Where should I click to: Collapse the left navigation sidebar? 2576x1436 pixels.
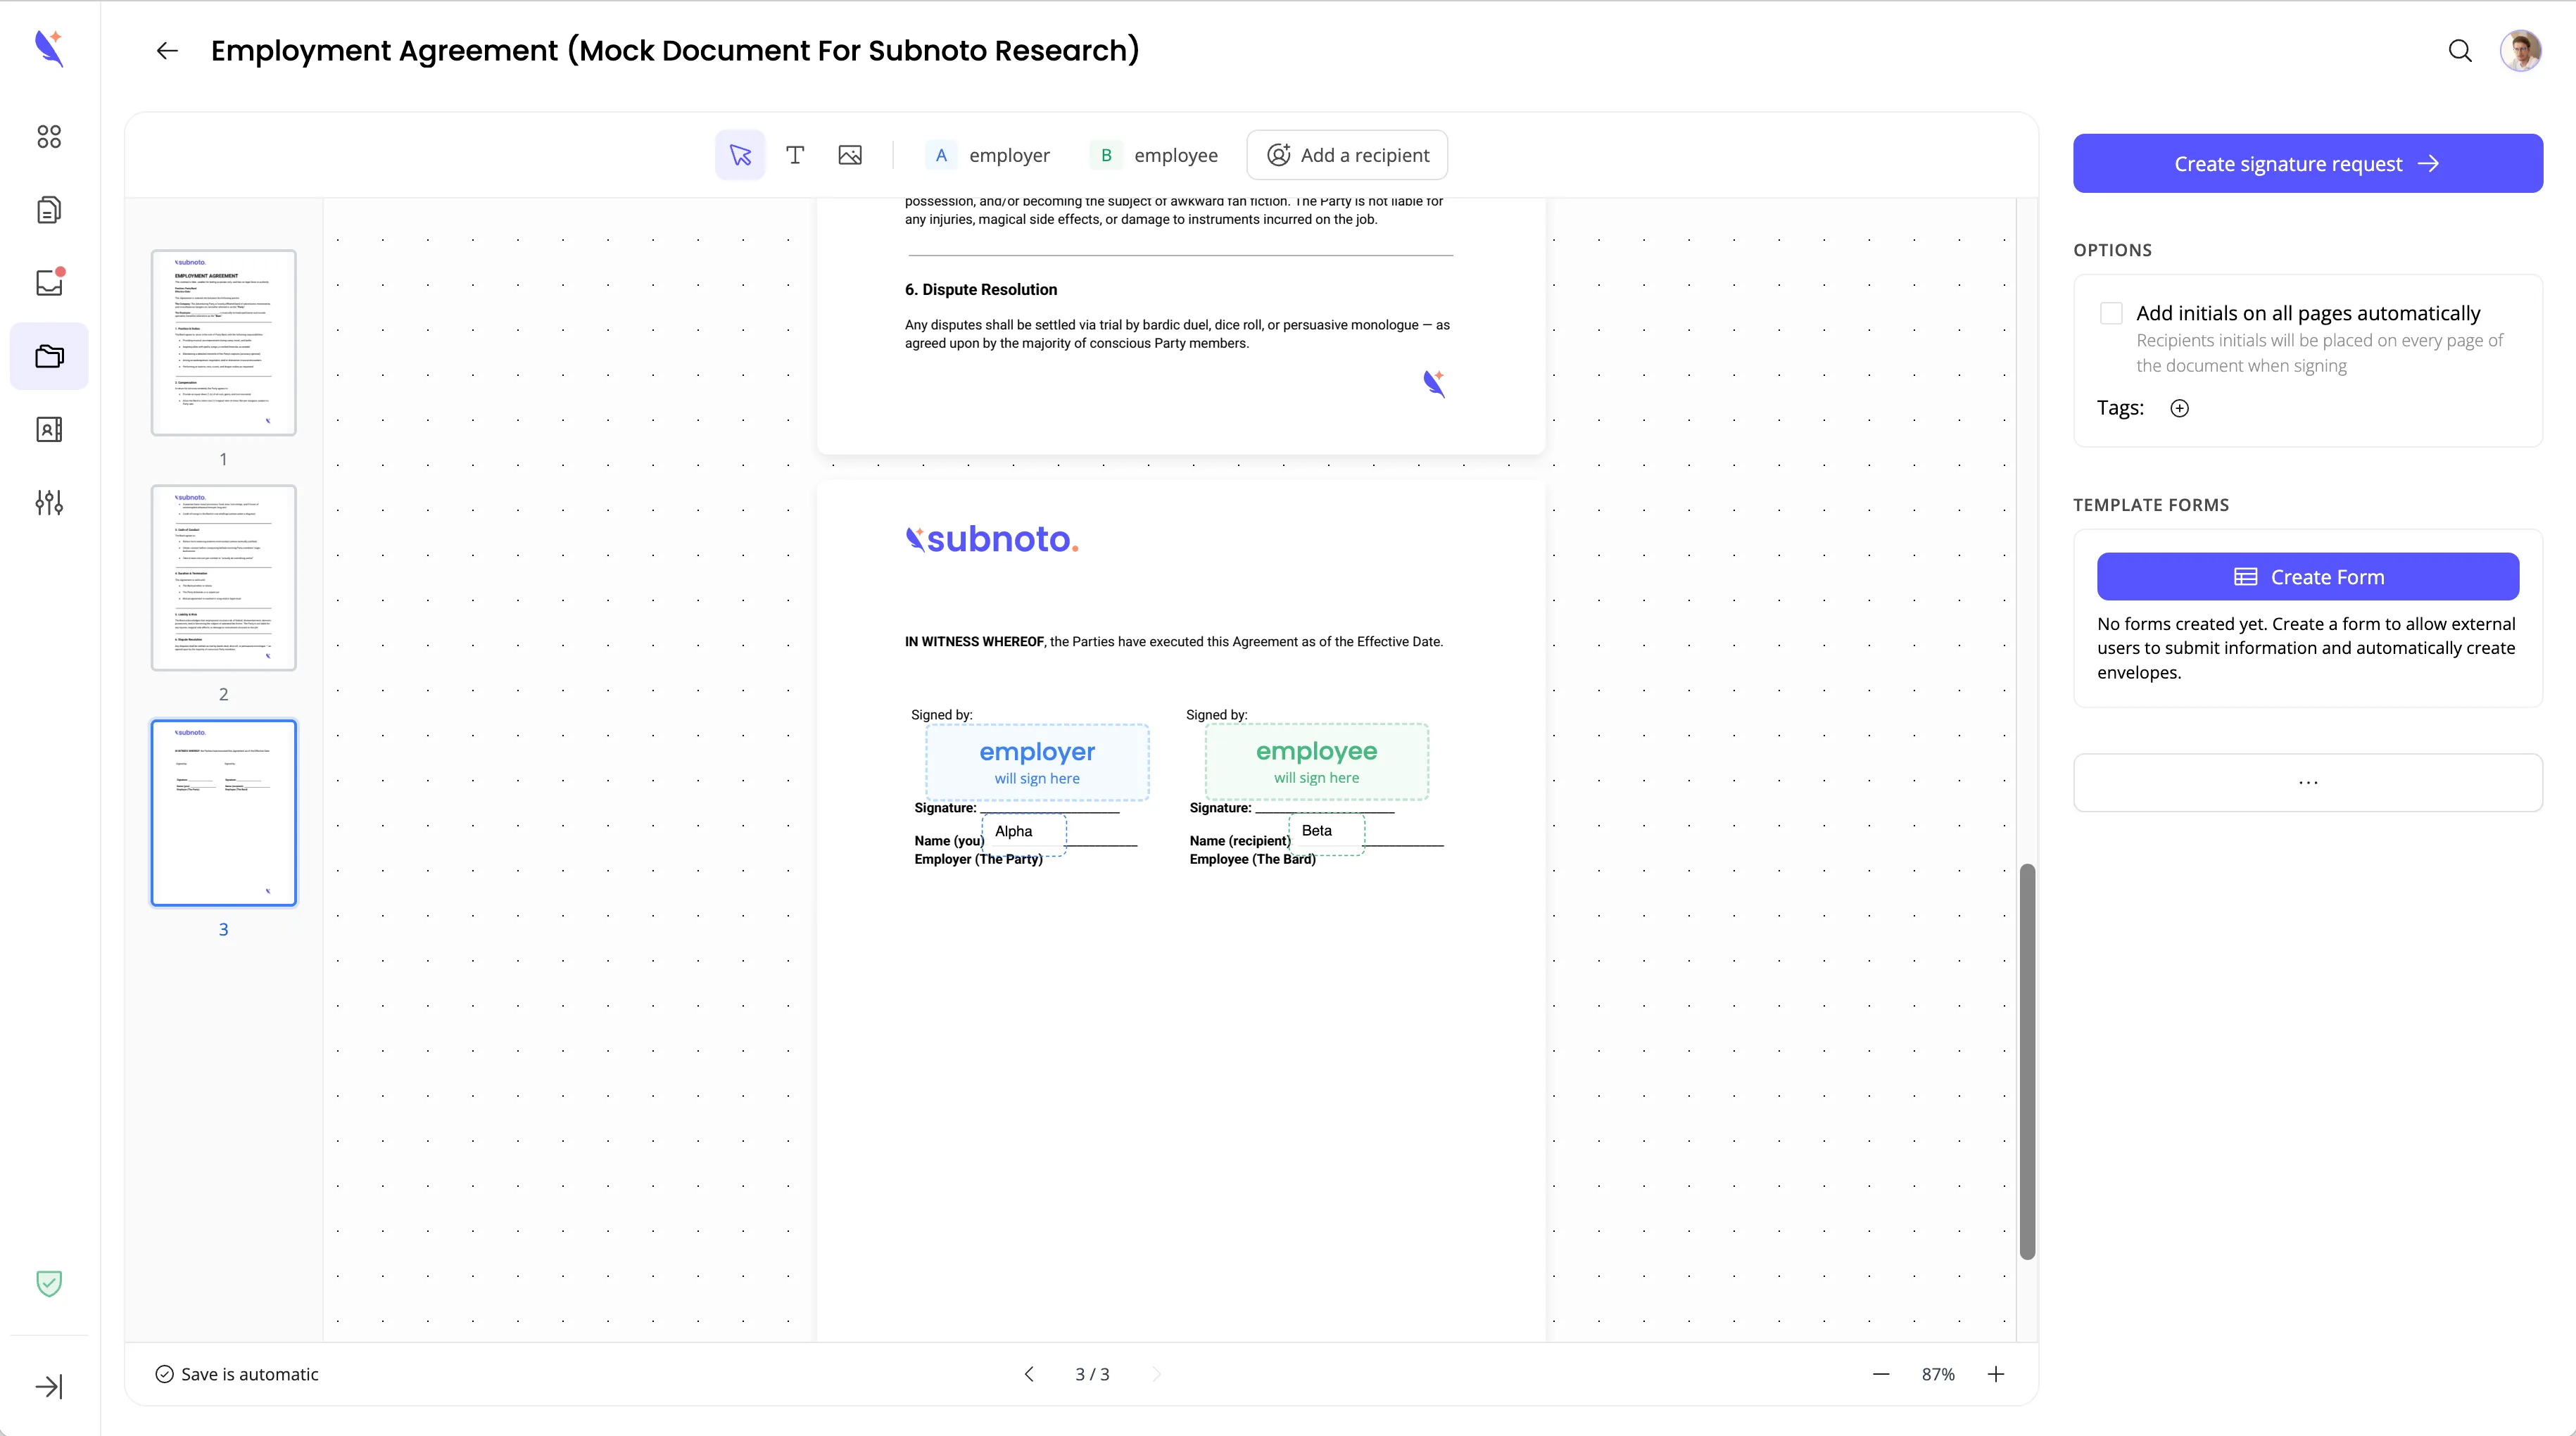[x=49, y=1386]
